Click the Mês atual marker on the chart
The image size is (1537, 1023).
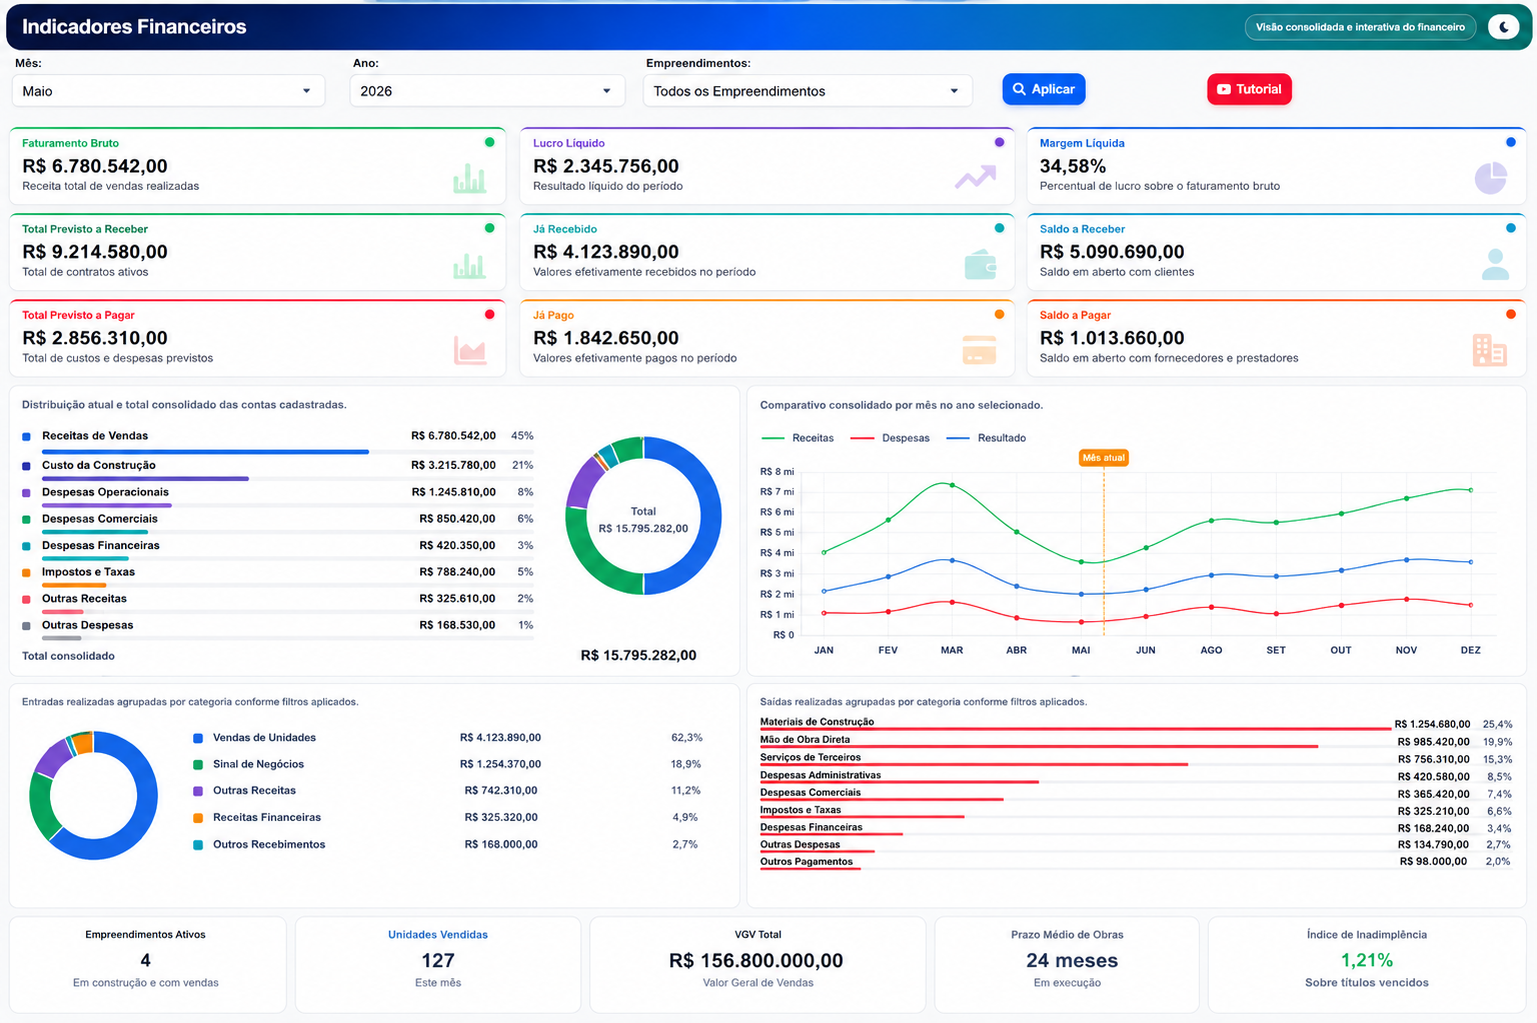point(1104,458)
